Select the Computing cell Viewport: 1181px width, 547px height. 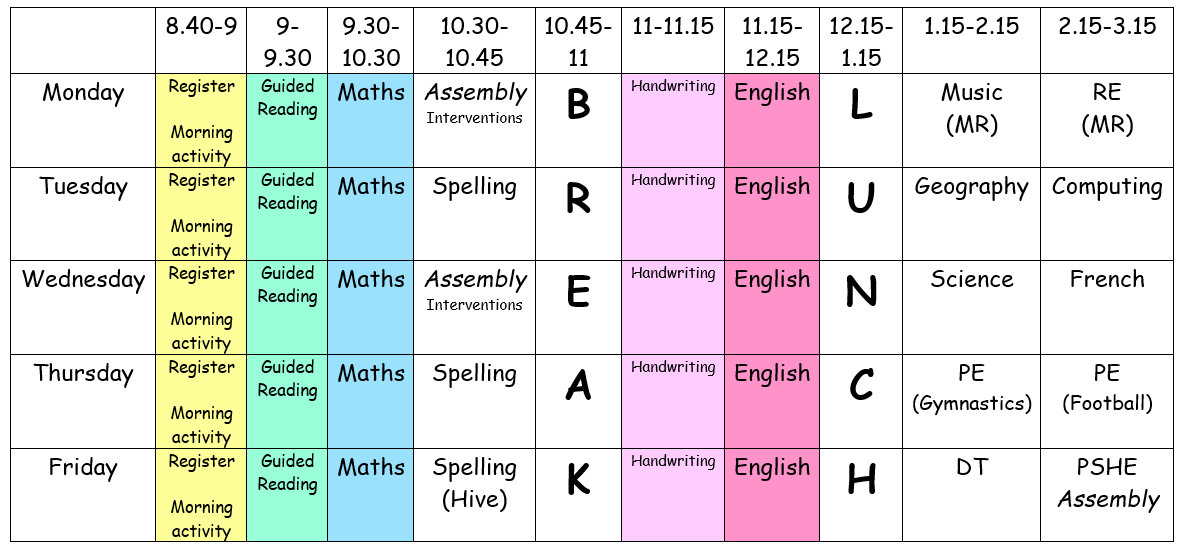(1106, 187)
